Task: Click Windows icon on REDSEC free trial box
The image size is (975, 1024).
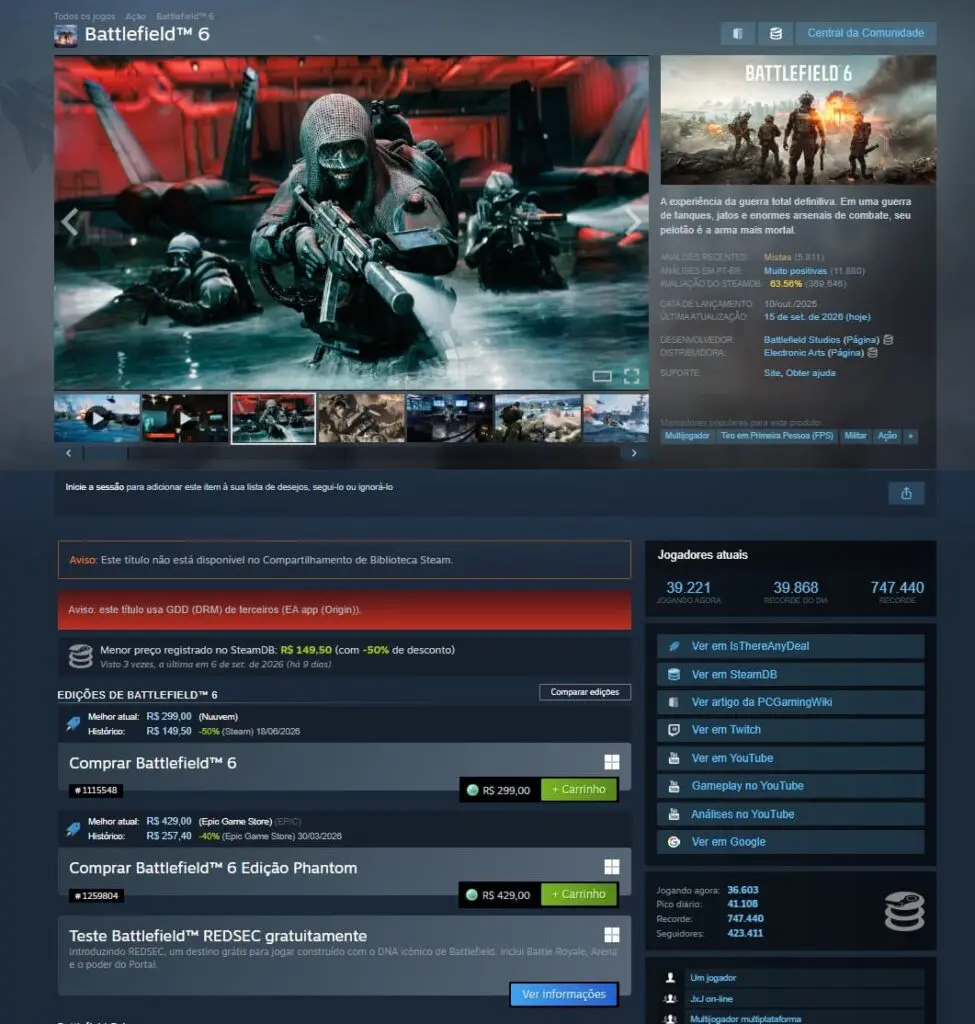Action: point(612,935)
